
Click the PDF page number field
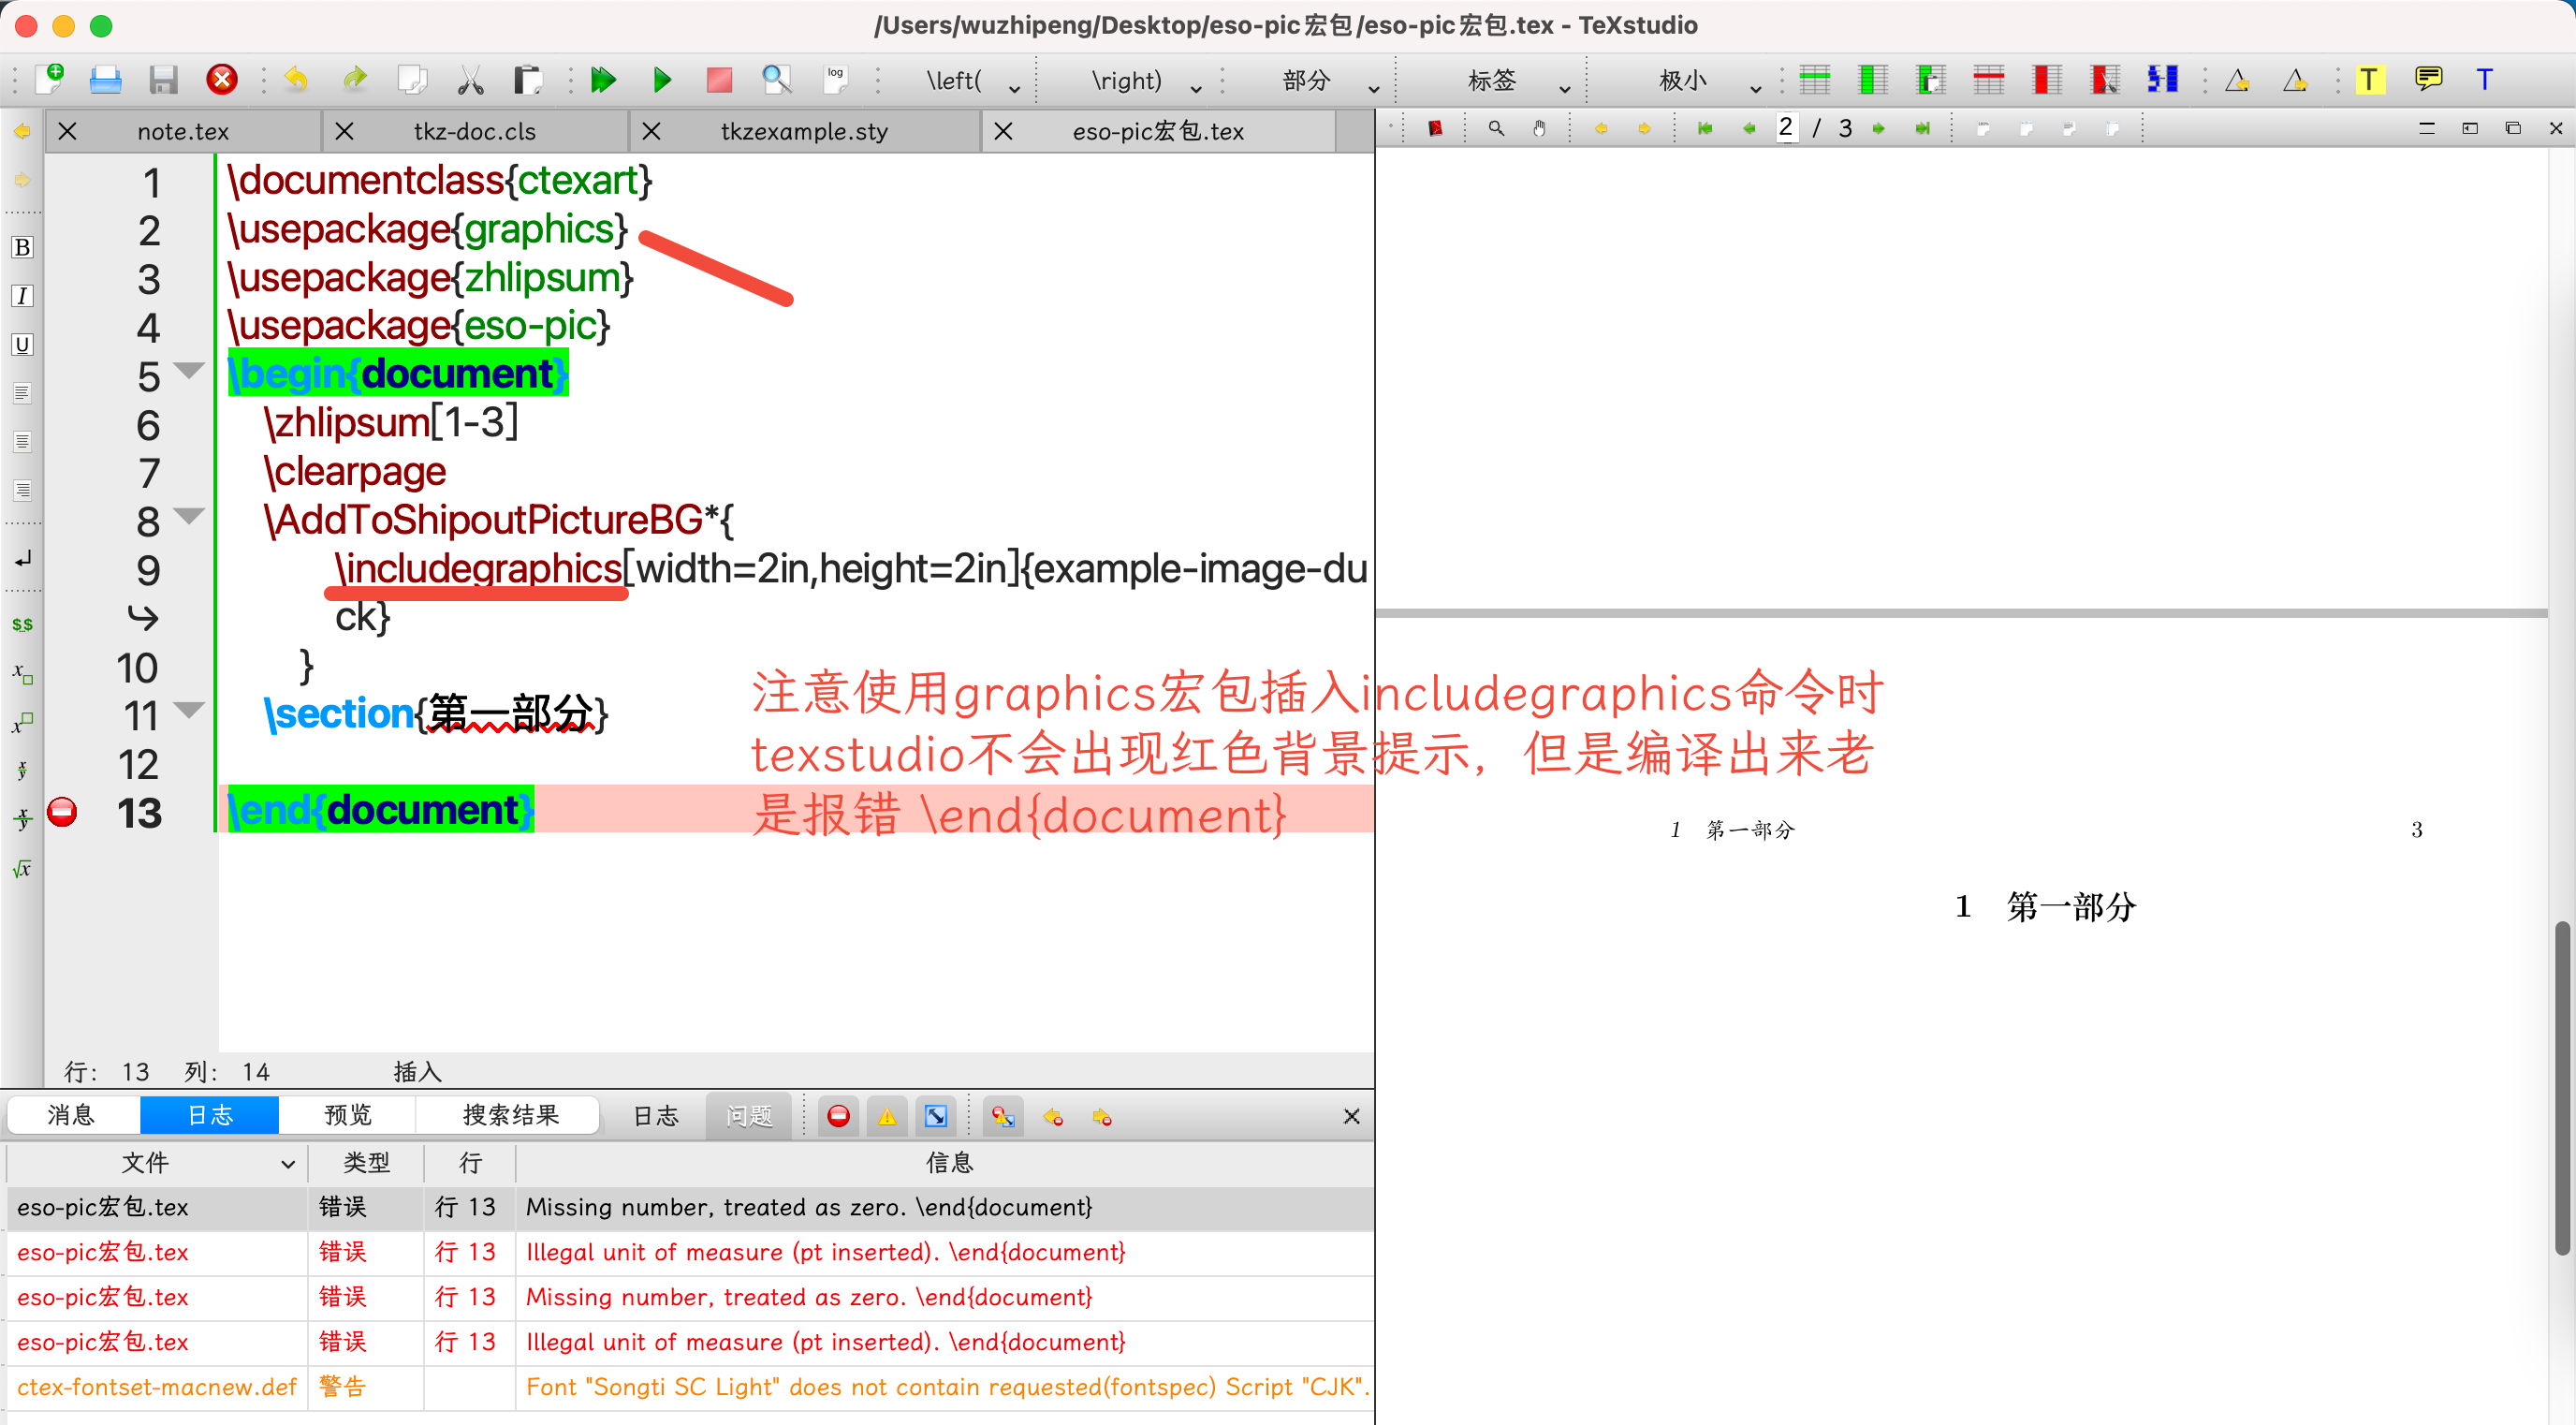tap(1785, 128)
